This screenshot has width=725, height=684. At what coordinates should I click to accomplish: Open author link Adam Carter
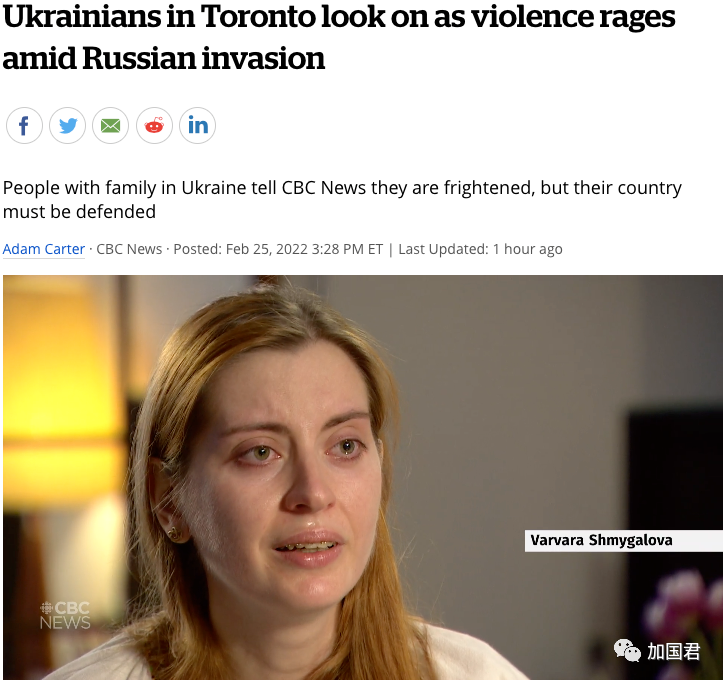(44, 249)
